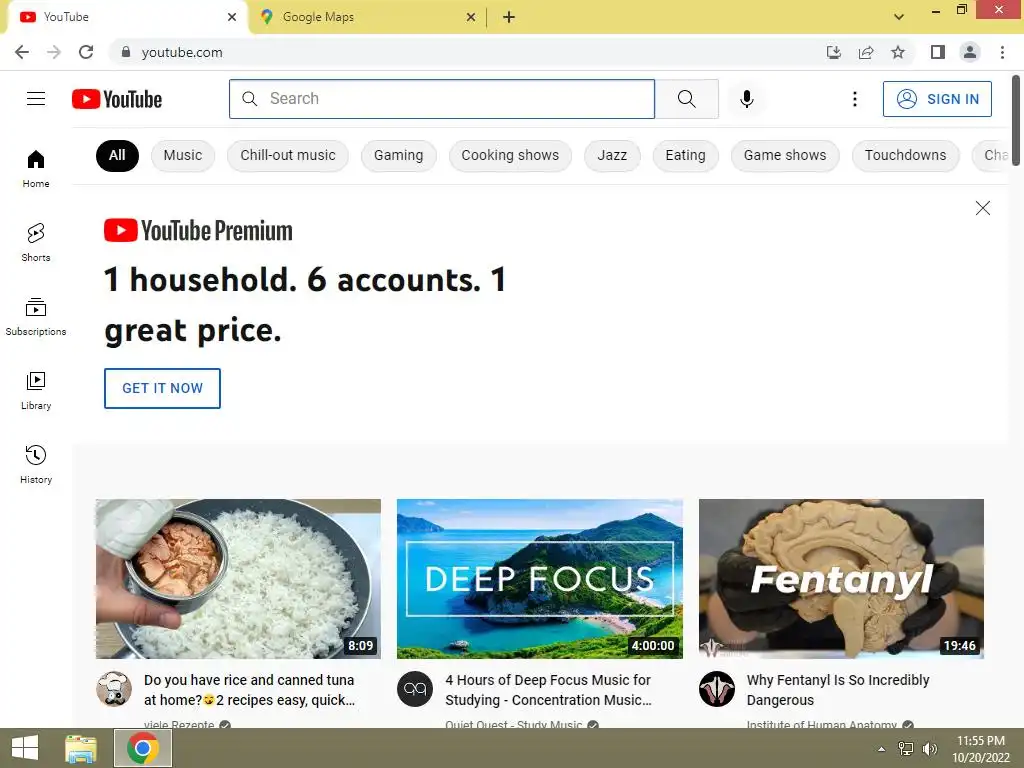Image resolution: width=1024 pixels, height=768 pixels.
Task: Open Library in the sidebar
Action: (x=36, y=391)
